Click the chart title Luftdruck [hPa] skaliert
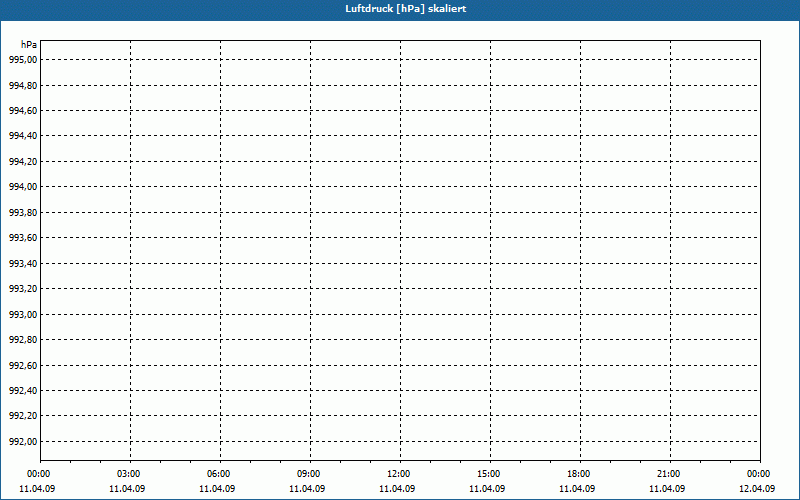800x500 pixels. (399, 8)
